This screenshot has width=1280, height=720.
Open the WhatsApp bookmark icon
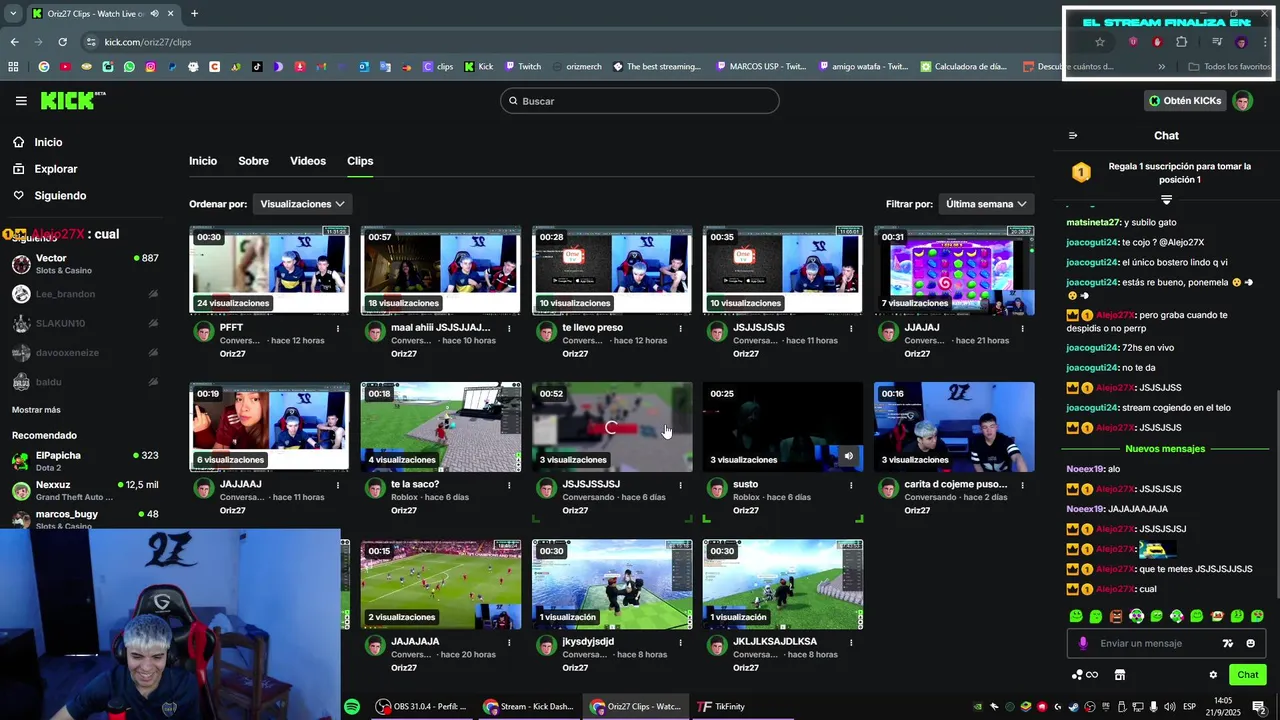tap(129, 67)
